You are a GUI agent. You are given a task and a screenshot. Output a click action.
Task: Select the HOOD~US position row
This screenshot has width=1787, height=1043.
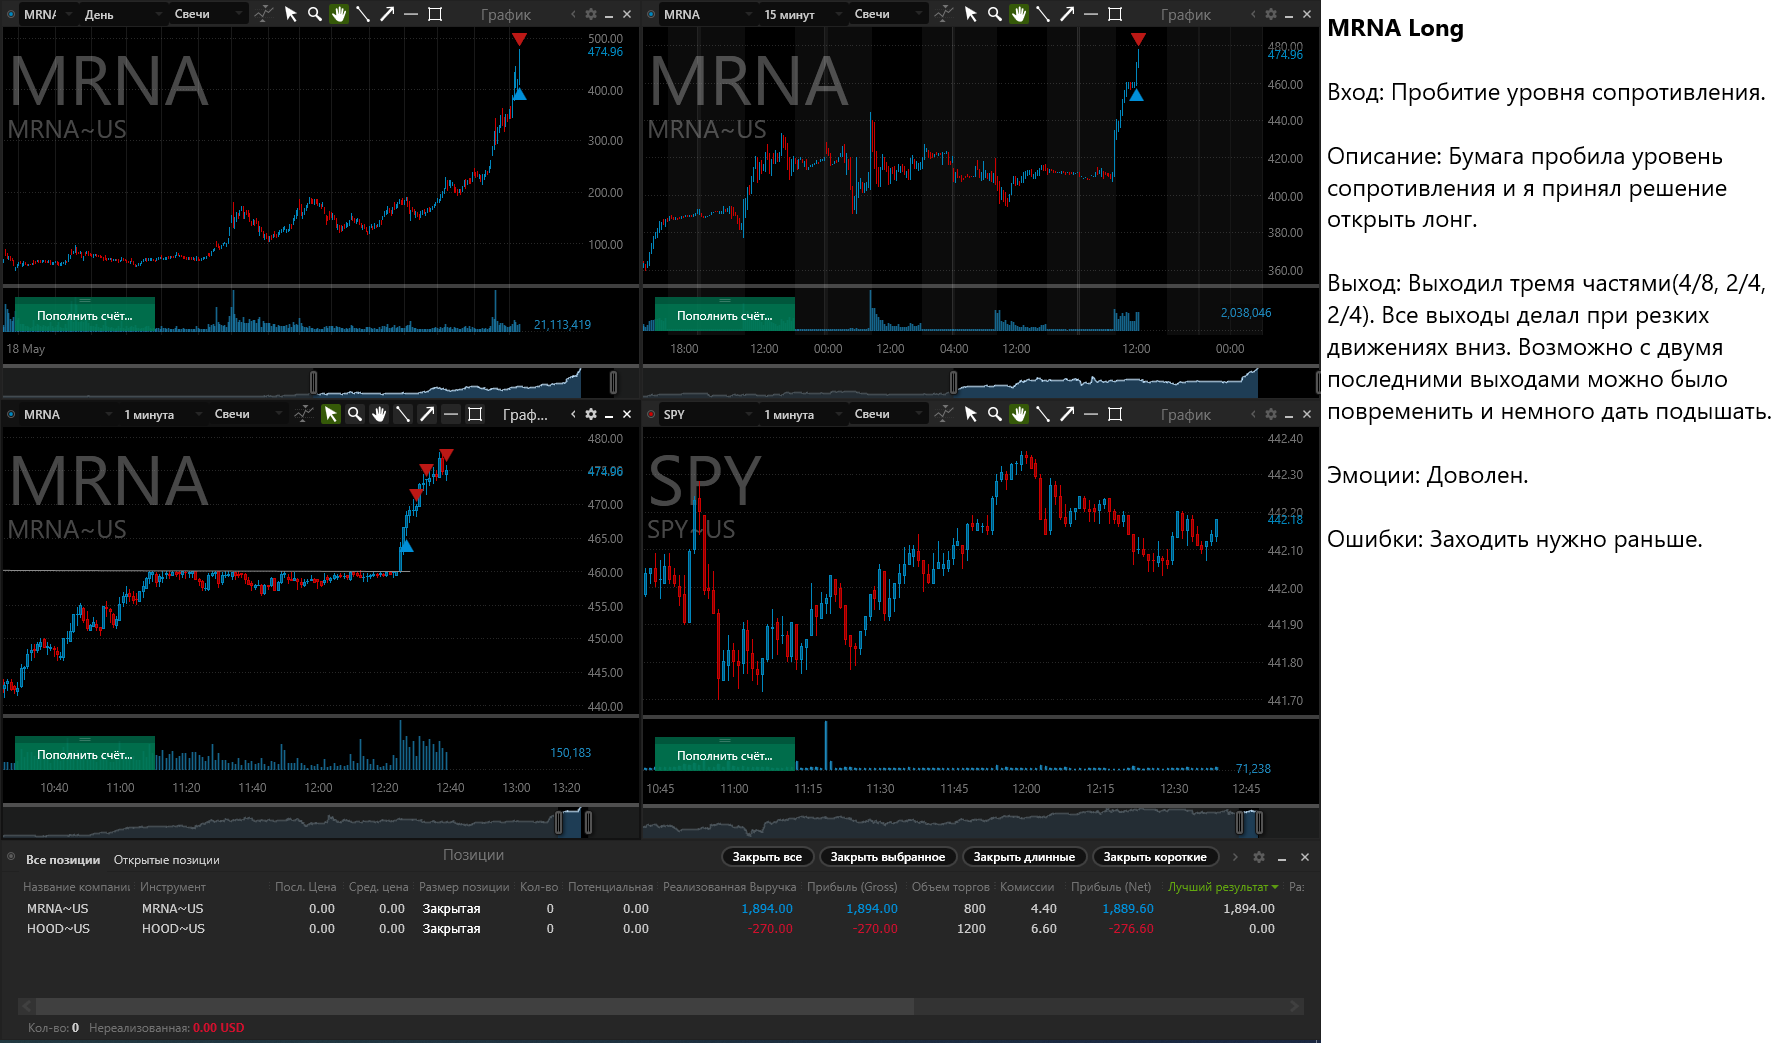[x=660, y=929]
